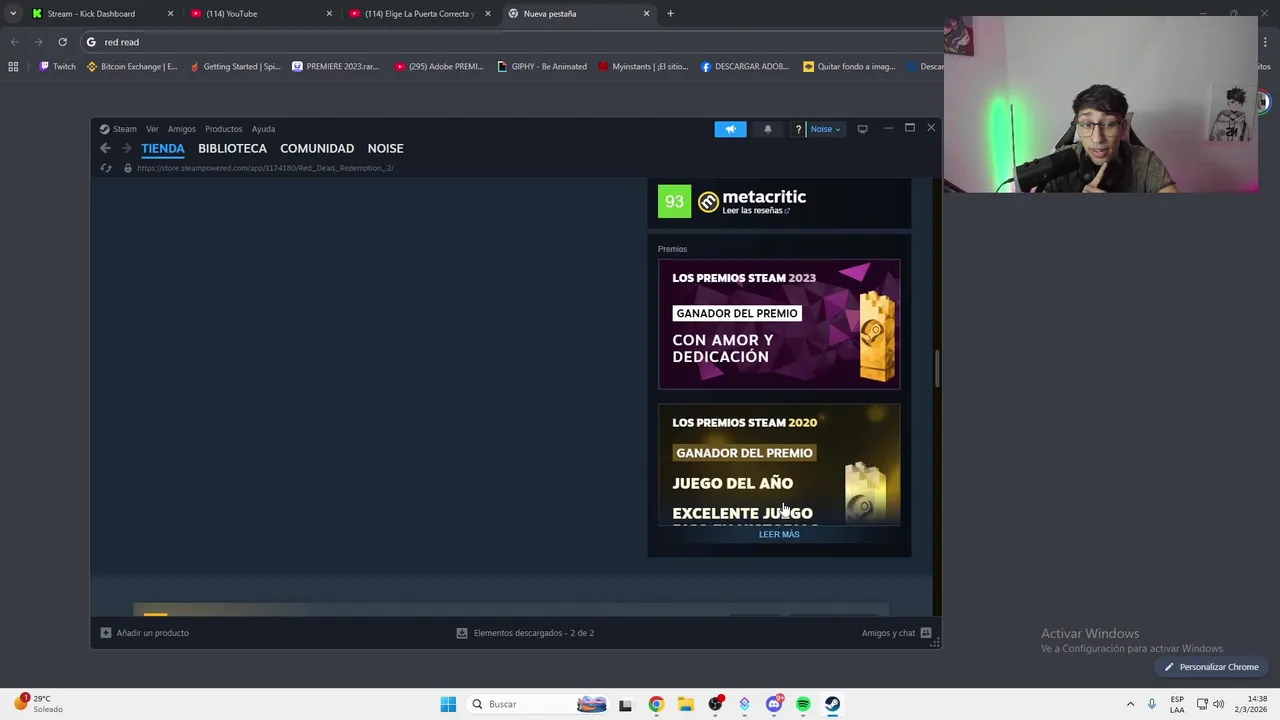Image resolution: width=1280 pixels, height=720 pixels.
Task: Close the Stream - Kick Dashboard tab
Action: tap(170, 14)
